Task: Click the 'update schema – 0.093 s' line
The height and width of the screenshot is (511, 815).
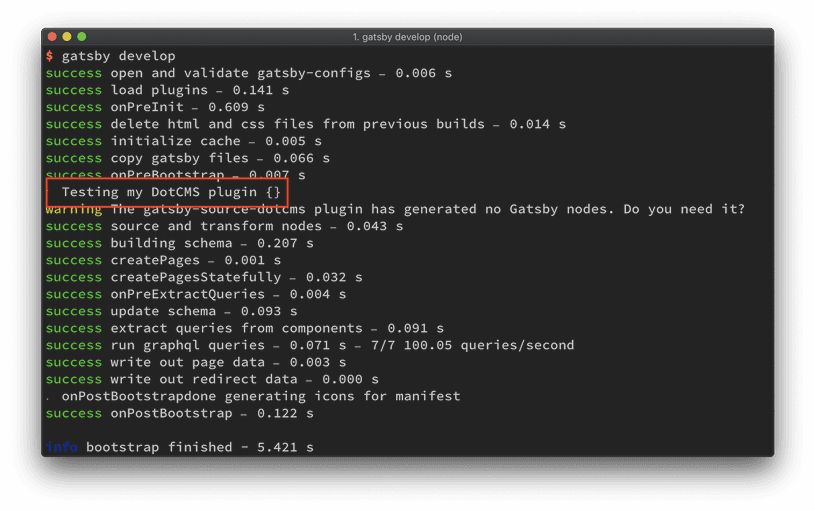Action: [x=172, y=311]
